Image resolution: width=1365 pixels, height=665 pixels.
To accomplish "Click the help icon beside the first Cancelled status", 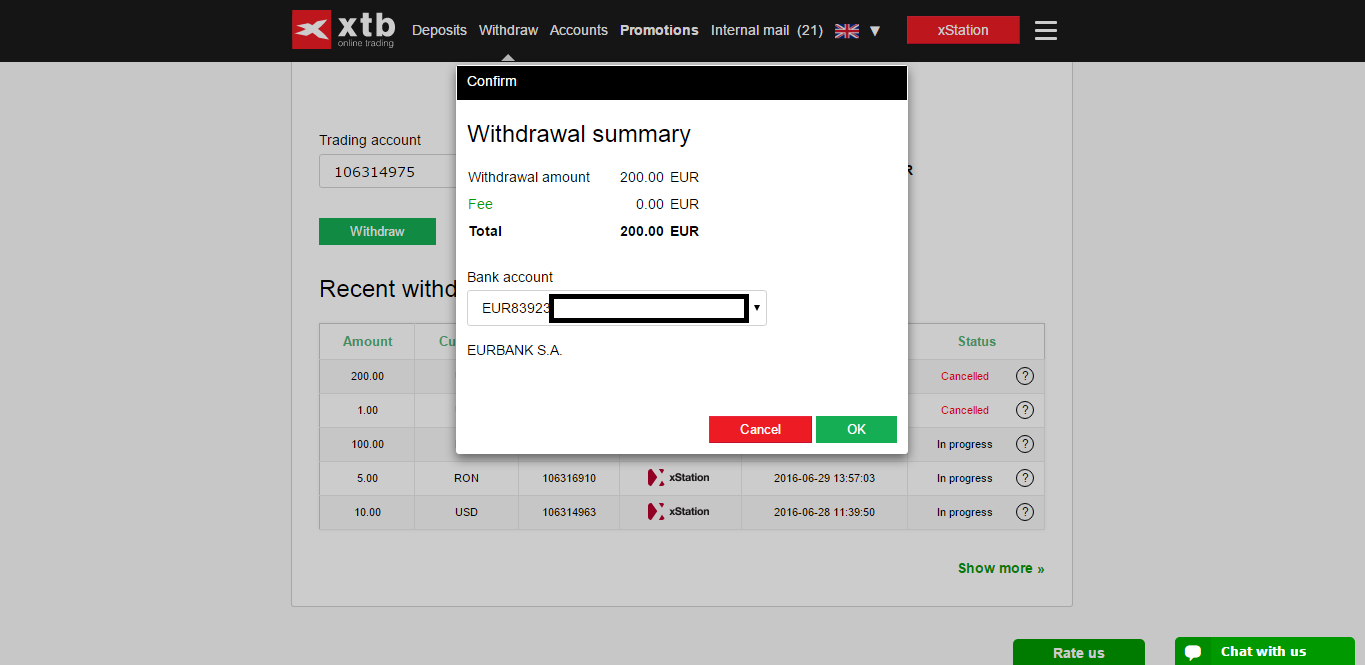I will pyautogui.click(x=1024, y=375).
